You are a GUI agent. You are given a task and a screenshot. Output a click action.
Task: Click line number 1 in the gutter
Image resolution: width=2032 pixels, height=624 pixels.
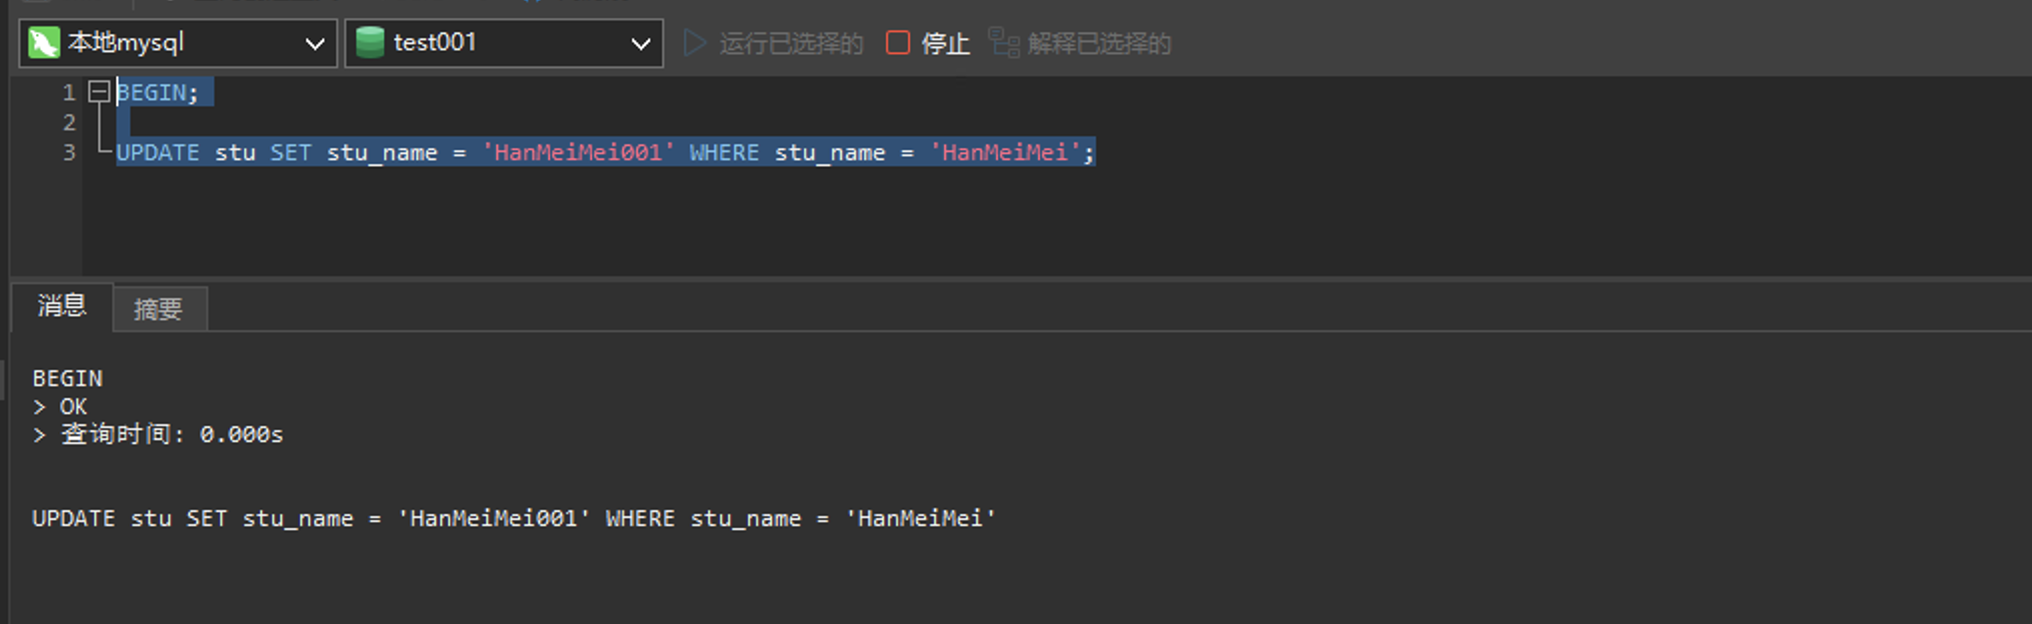(x=69, y=93)
